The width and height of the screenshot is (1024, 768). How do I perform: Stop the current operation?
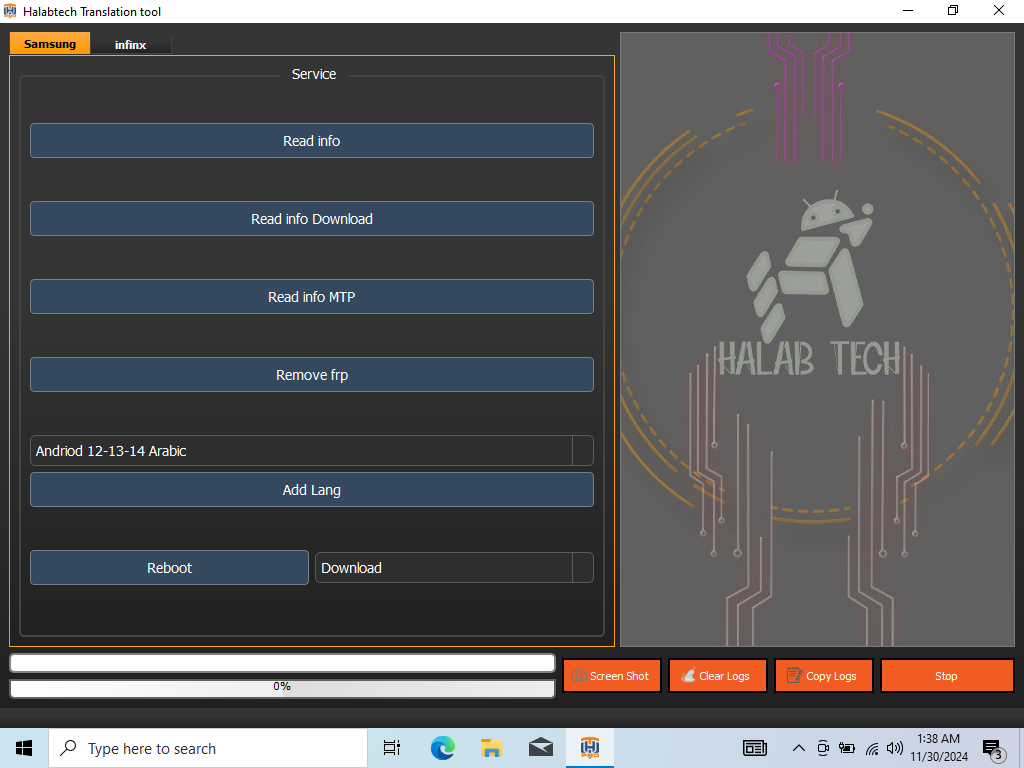(x=947, y=676)
